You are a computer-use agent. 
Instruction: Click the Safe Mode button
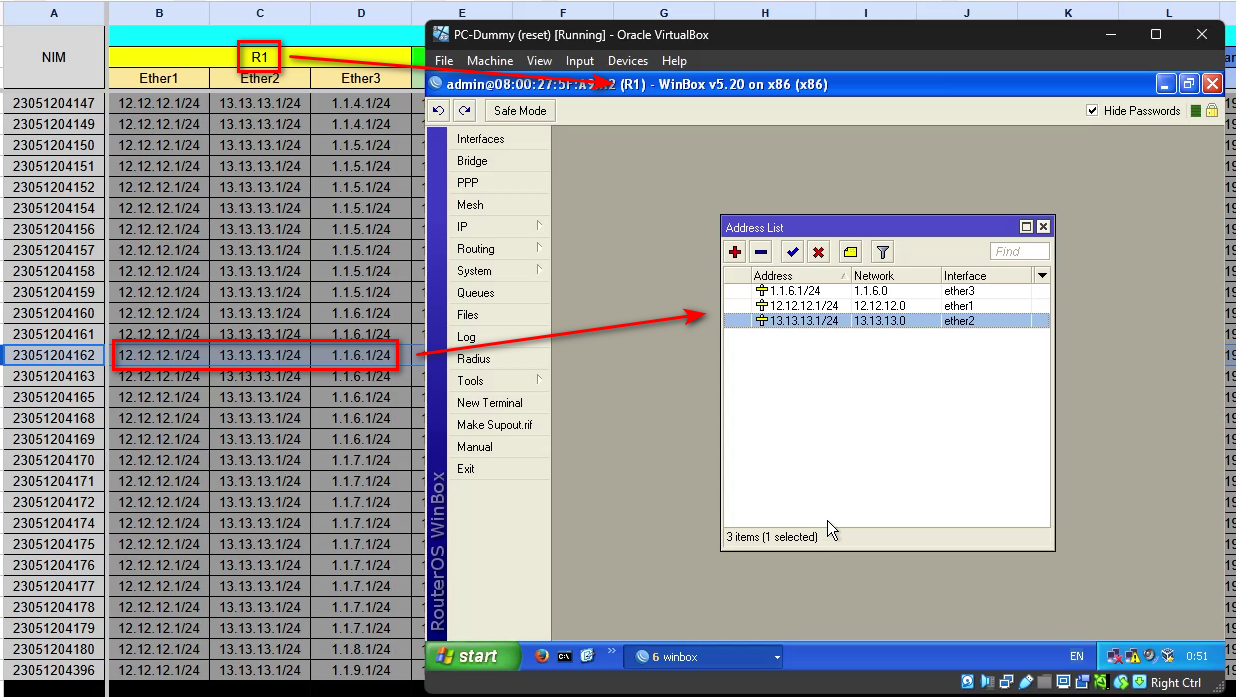[x=520, y=111]
